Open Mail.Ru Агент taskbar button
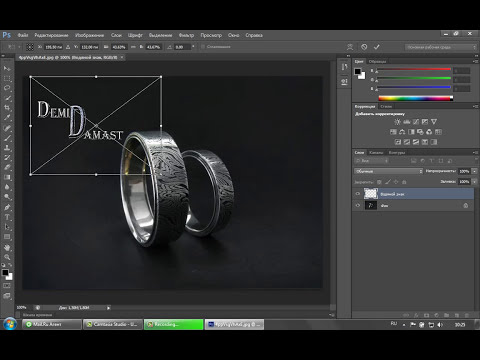 pos(52,324)
